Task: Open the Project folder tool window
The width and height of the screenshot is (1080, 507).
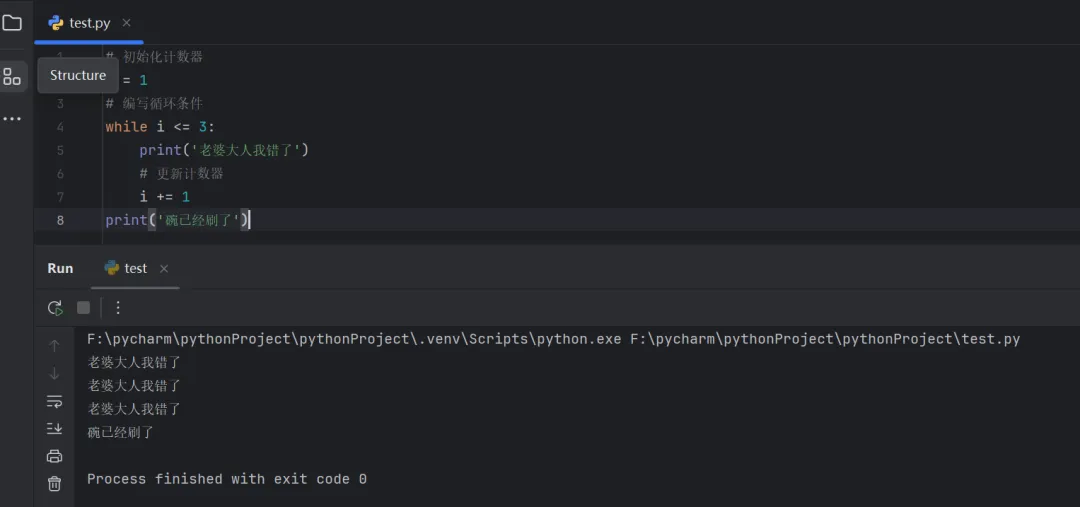Action: 12,22
